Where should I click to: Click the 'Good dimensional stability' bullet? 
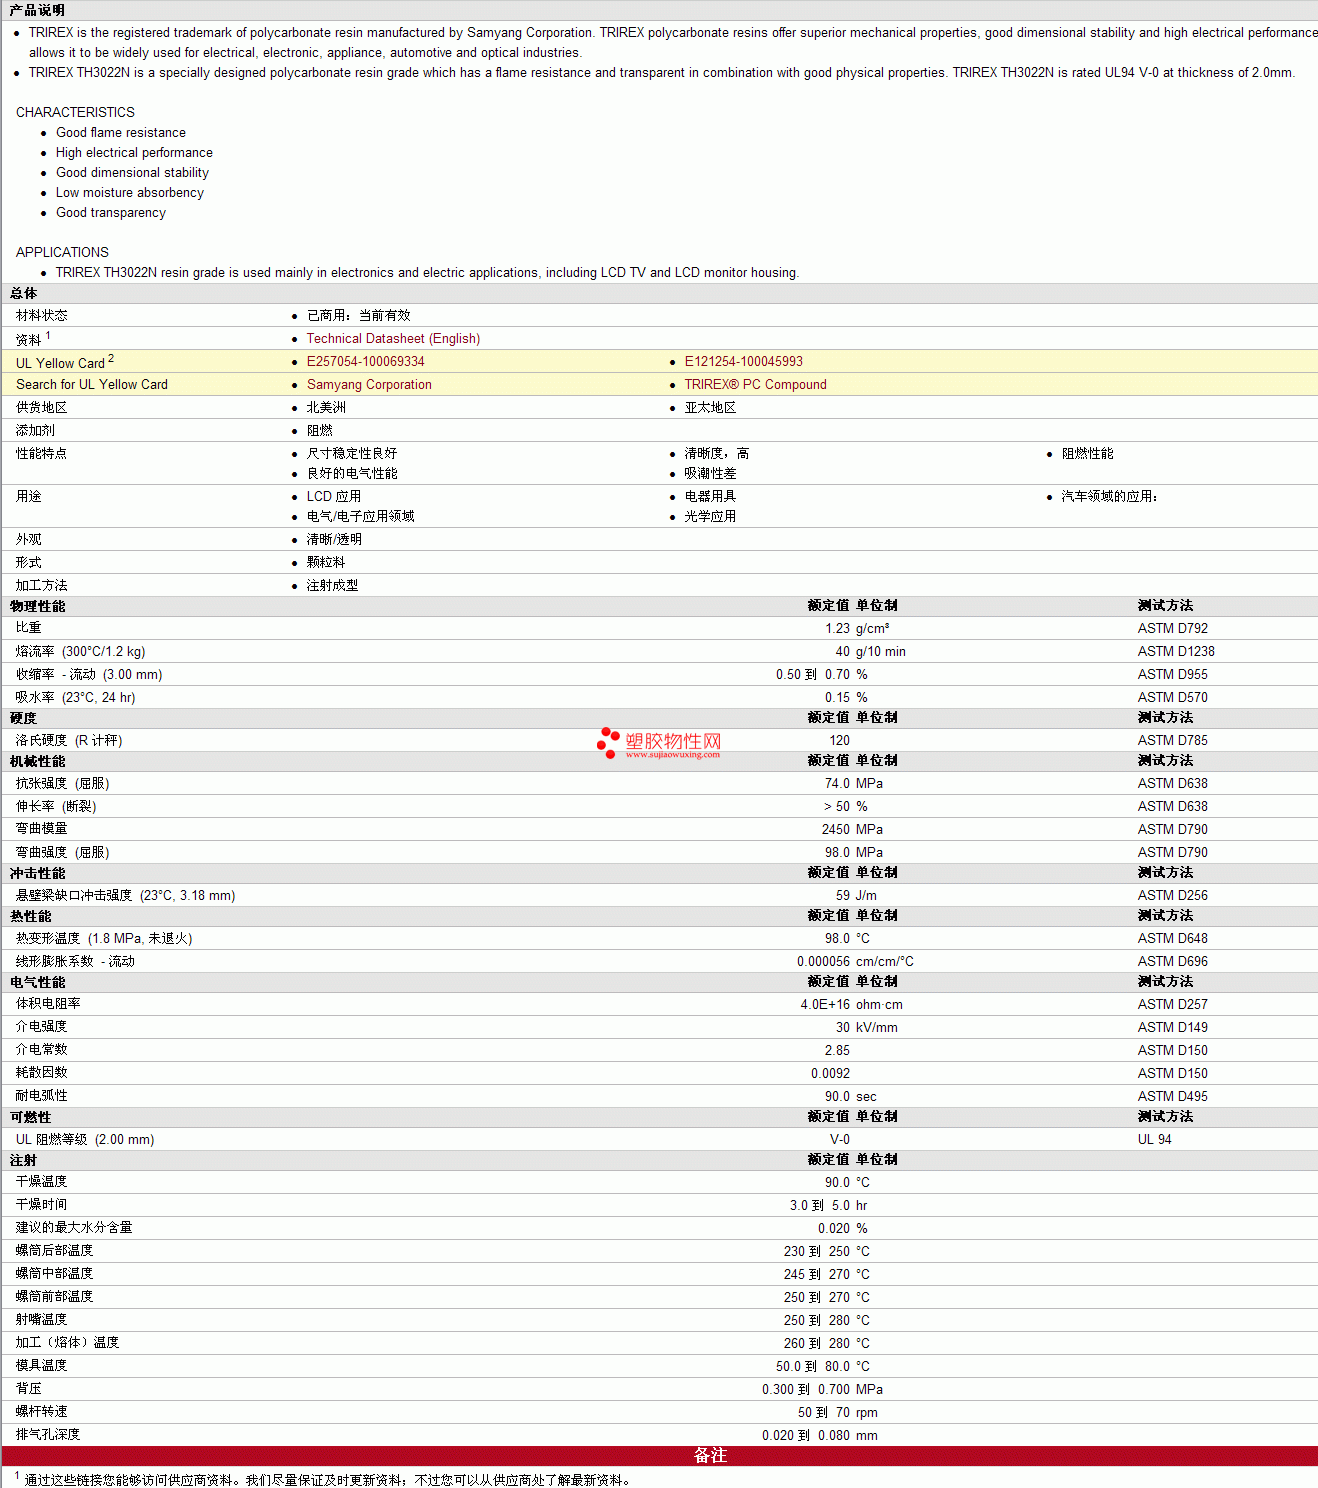(x=132, y=172)
